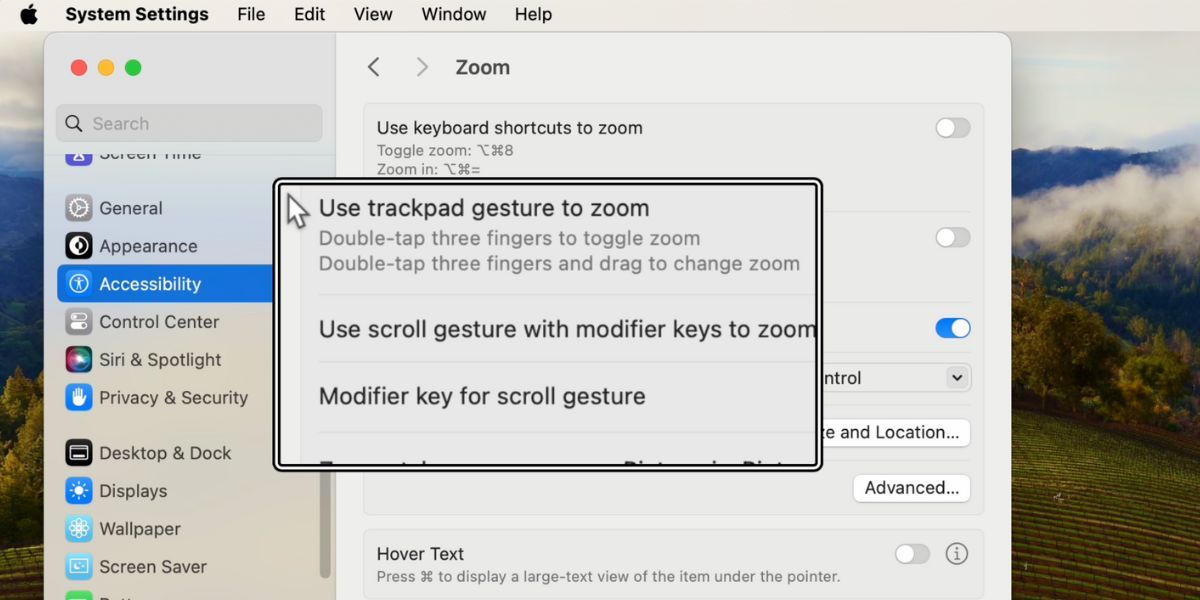Image resolution: width=1200 pixels, height=600 pixels.
Task: Go back using the back chevron
Action: [373, 66]
